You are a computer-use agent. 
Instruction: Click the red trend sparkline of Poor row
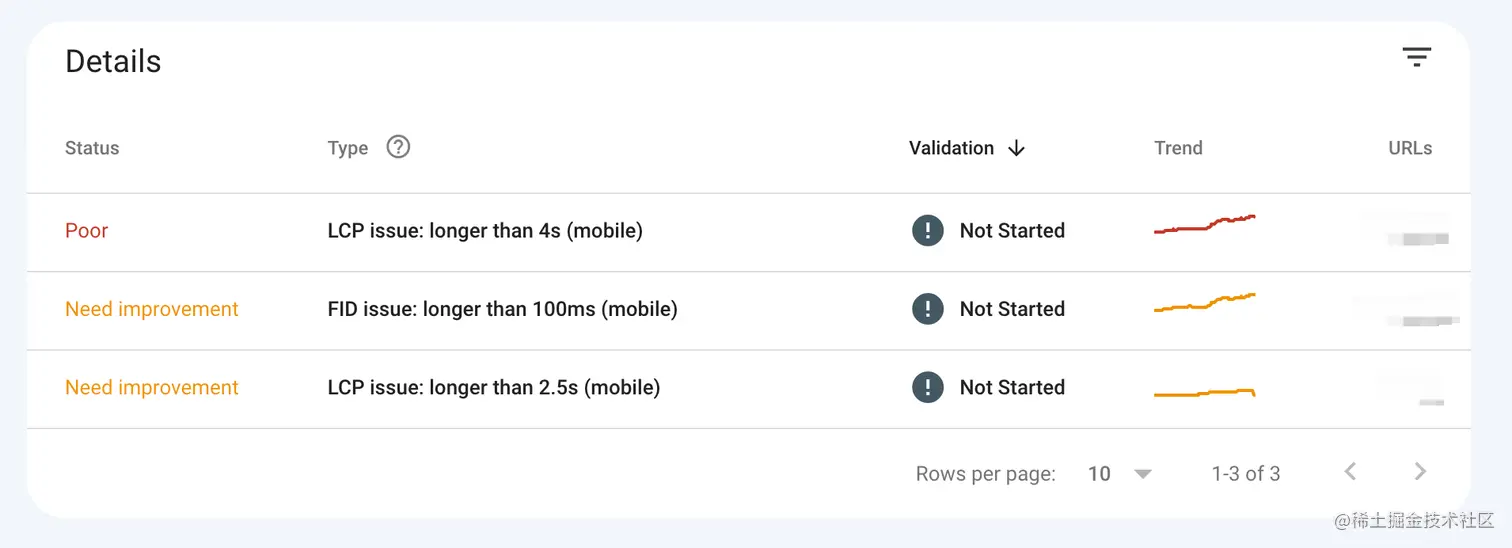tap(1204, 224)
